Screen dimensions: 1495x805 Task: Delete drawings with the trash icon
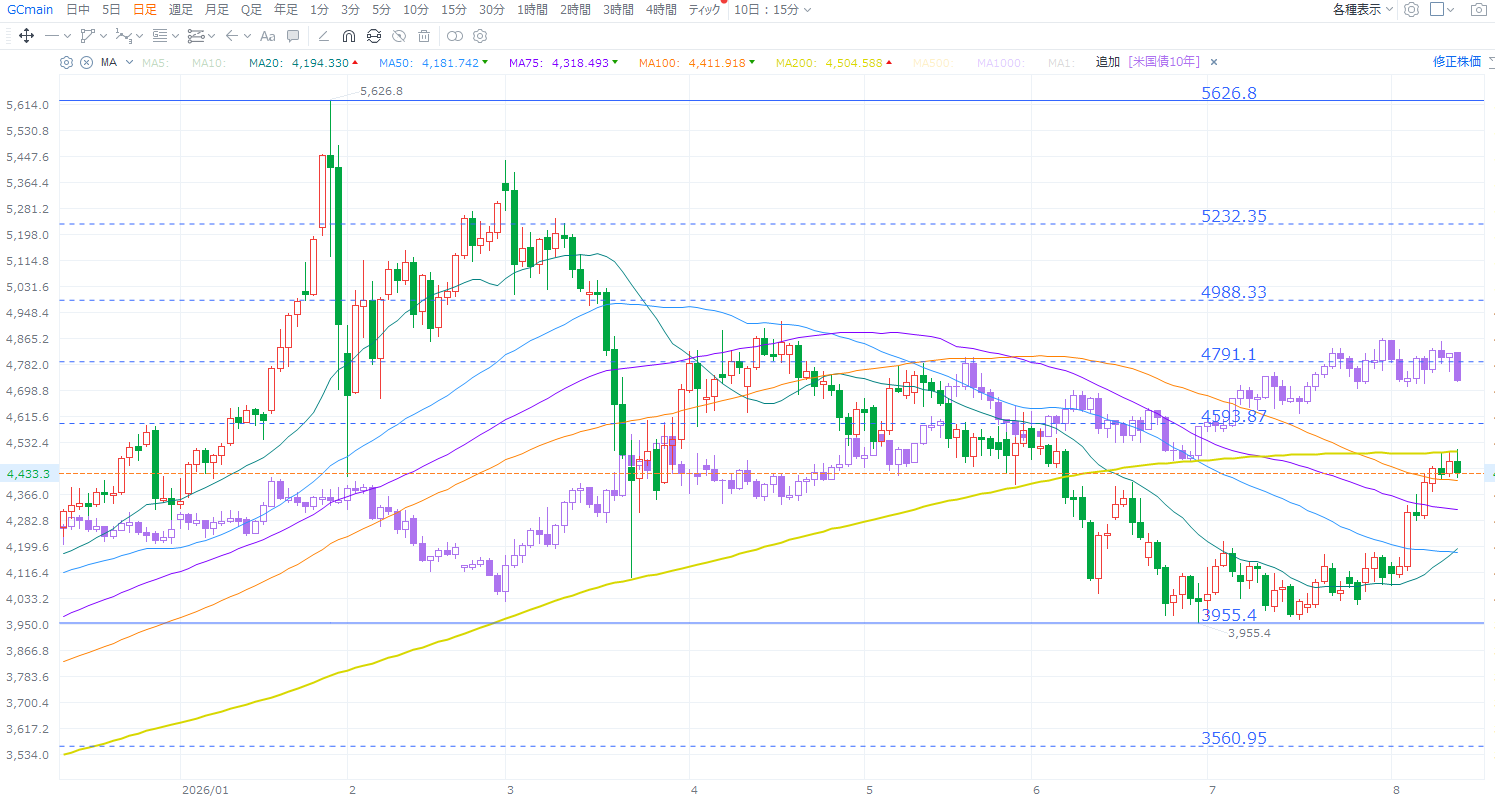pyautogui.click(x=424, y=36)
